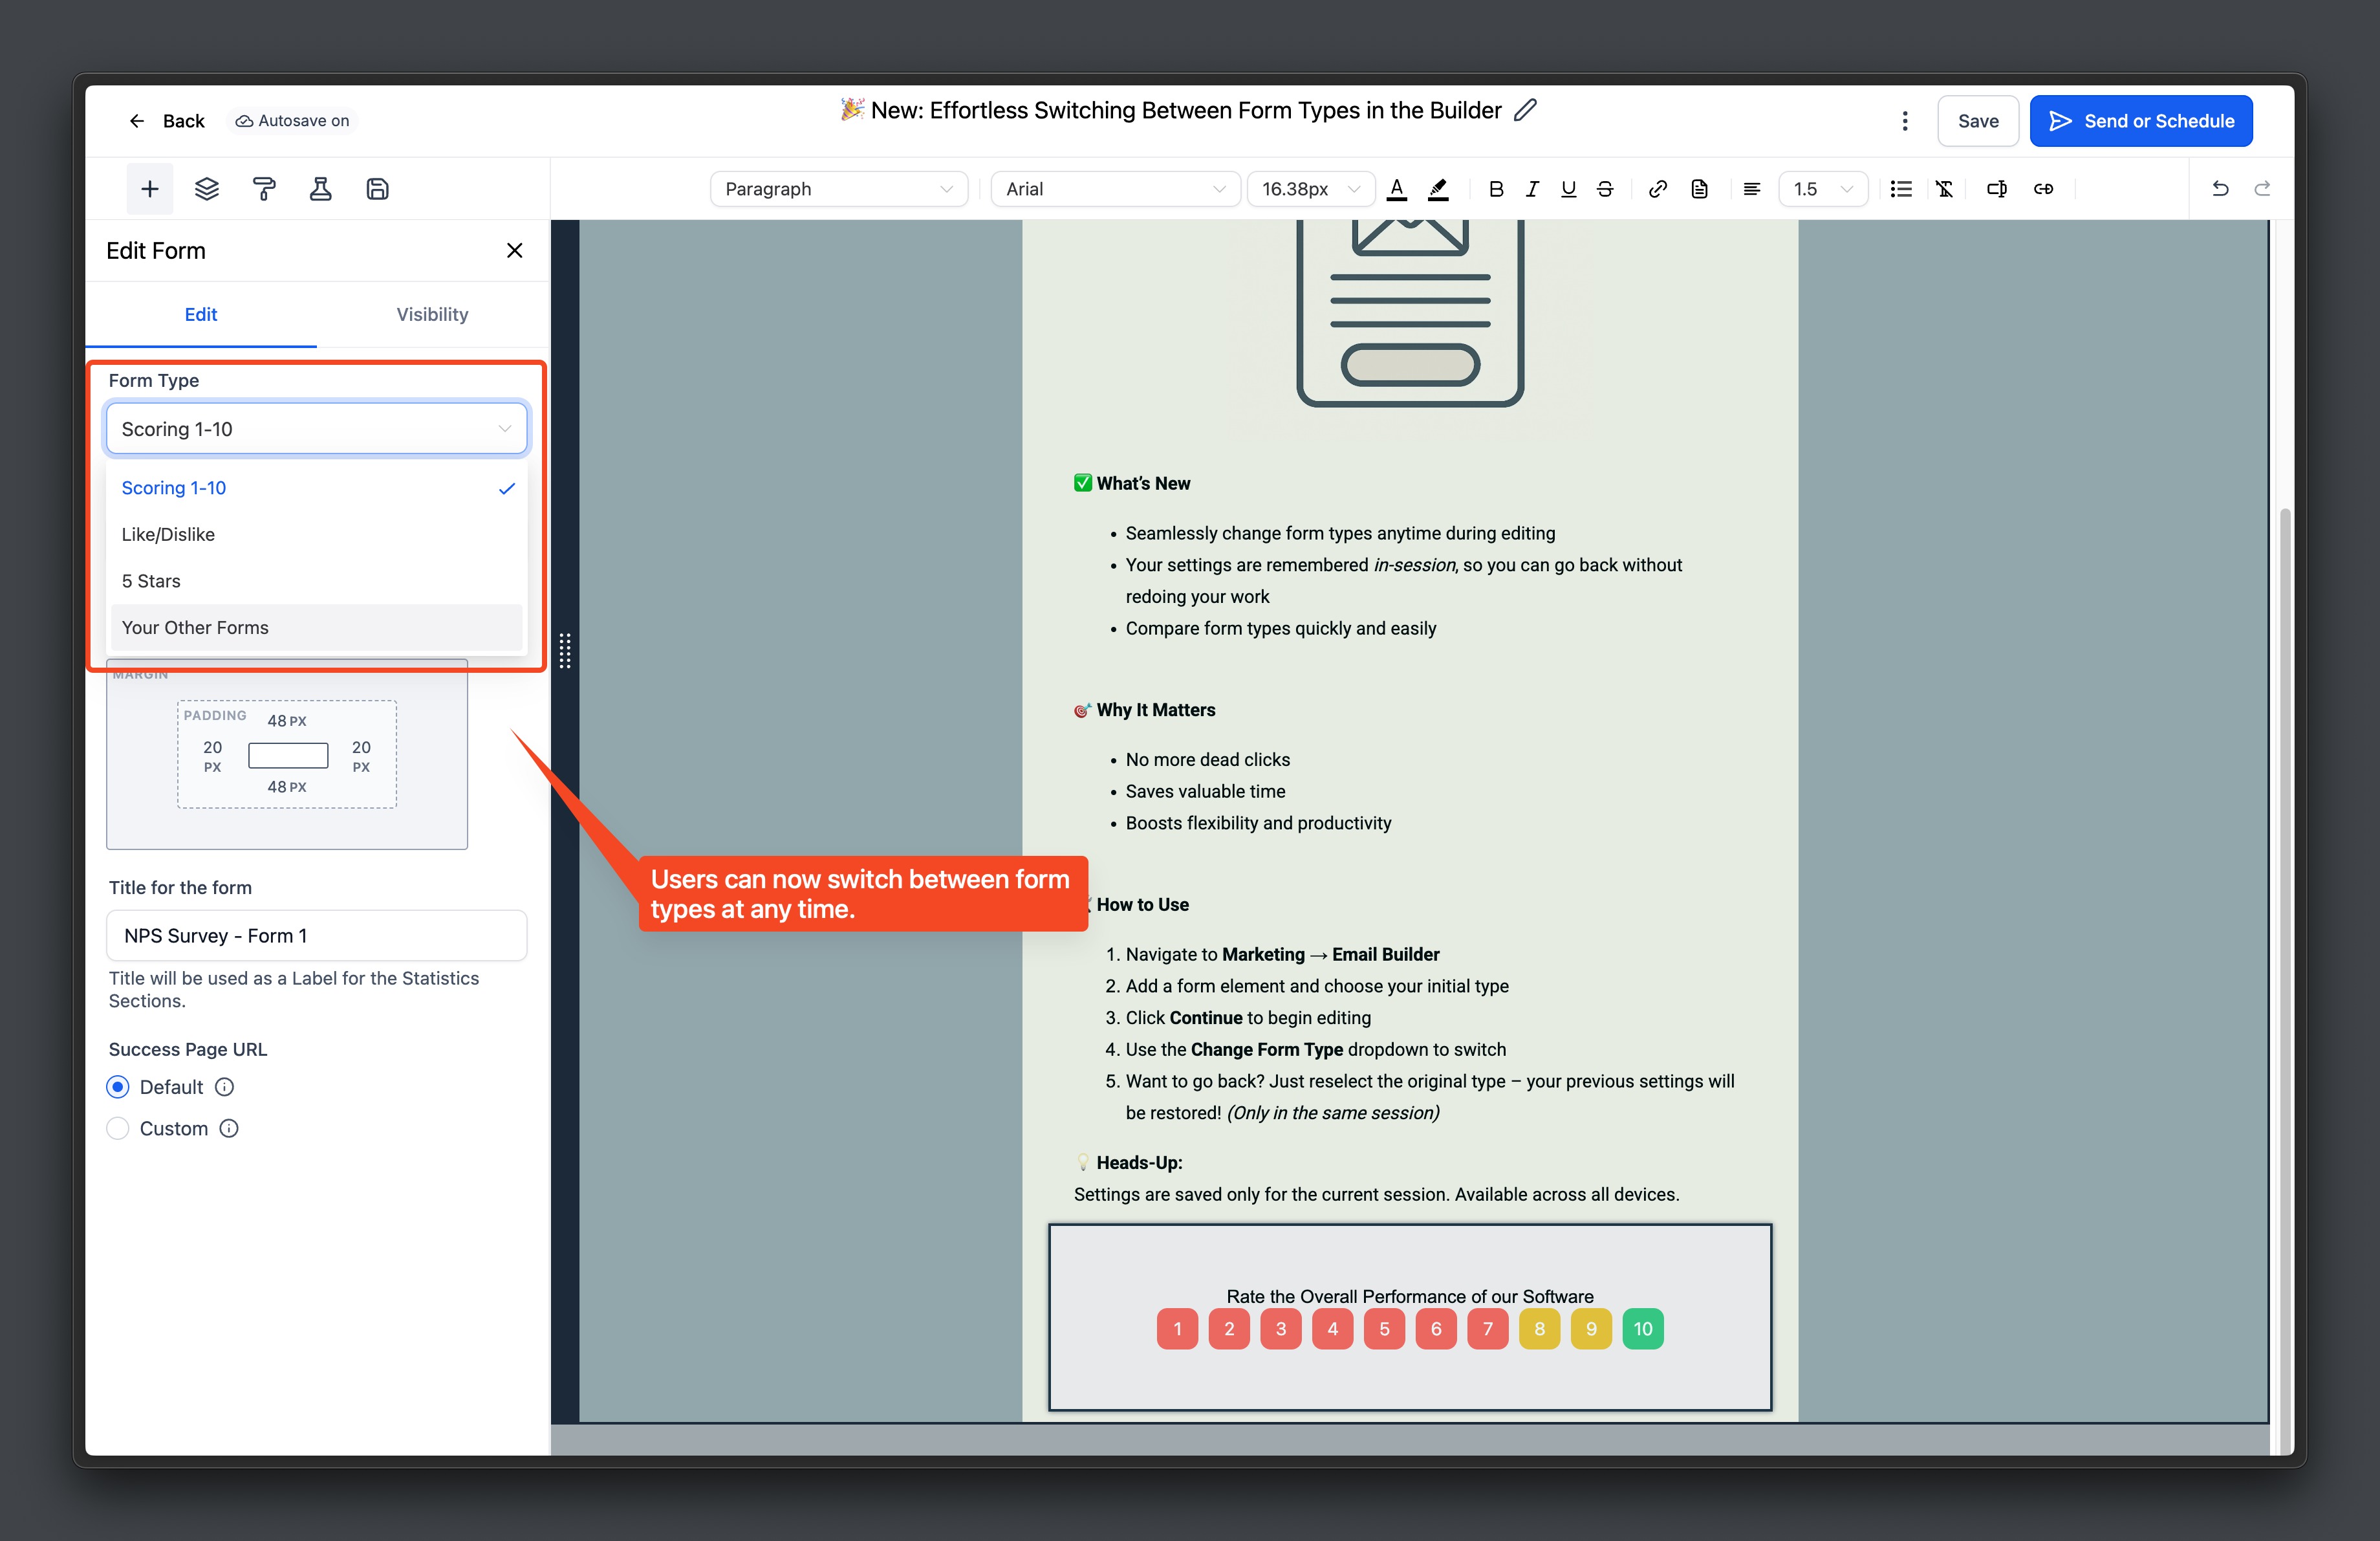Screen dimensions: 2380x1541
Task: Click the flask test icon
Action: [320, 189]
